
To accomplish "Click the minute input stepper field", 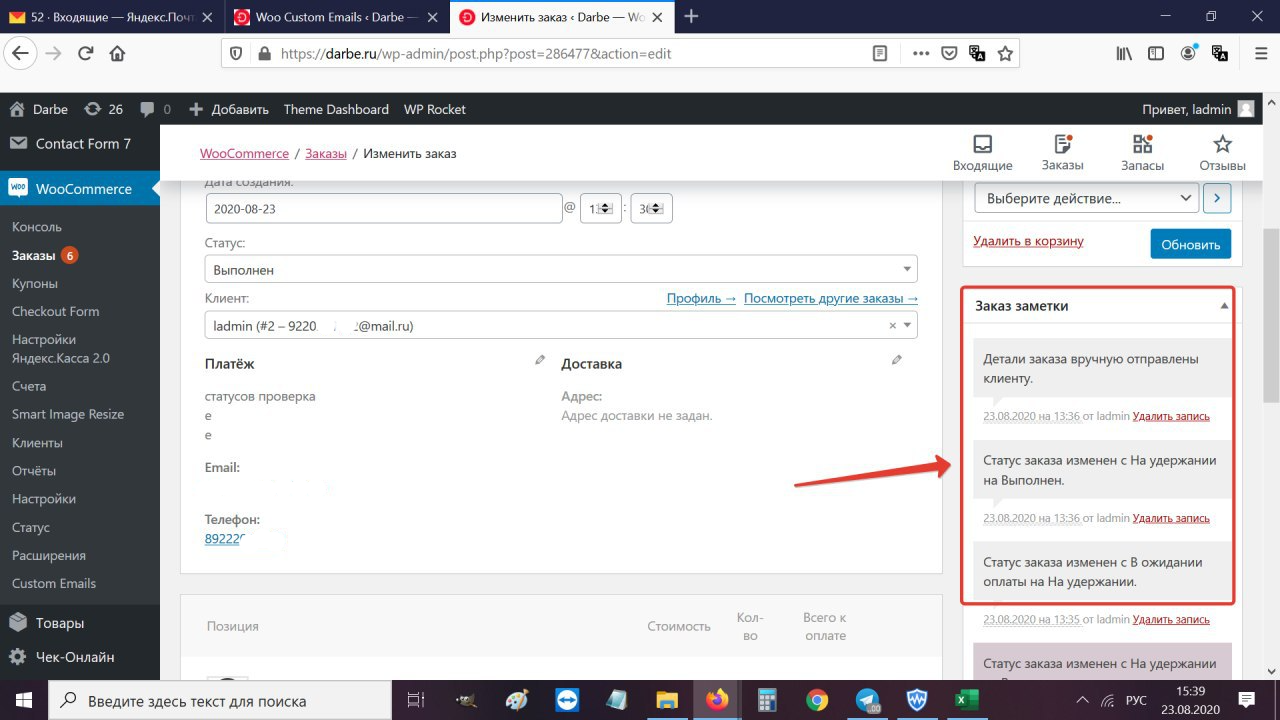I will coord(651,208).
